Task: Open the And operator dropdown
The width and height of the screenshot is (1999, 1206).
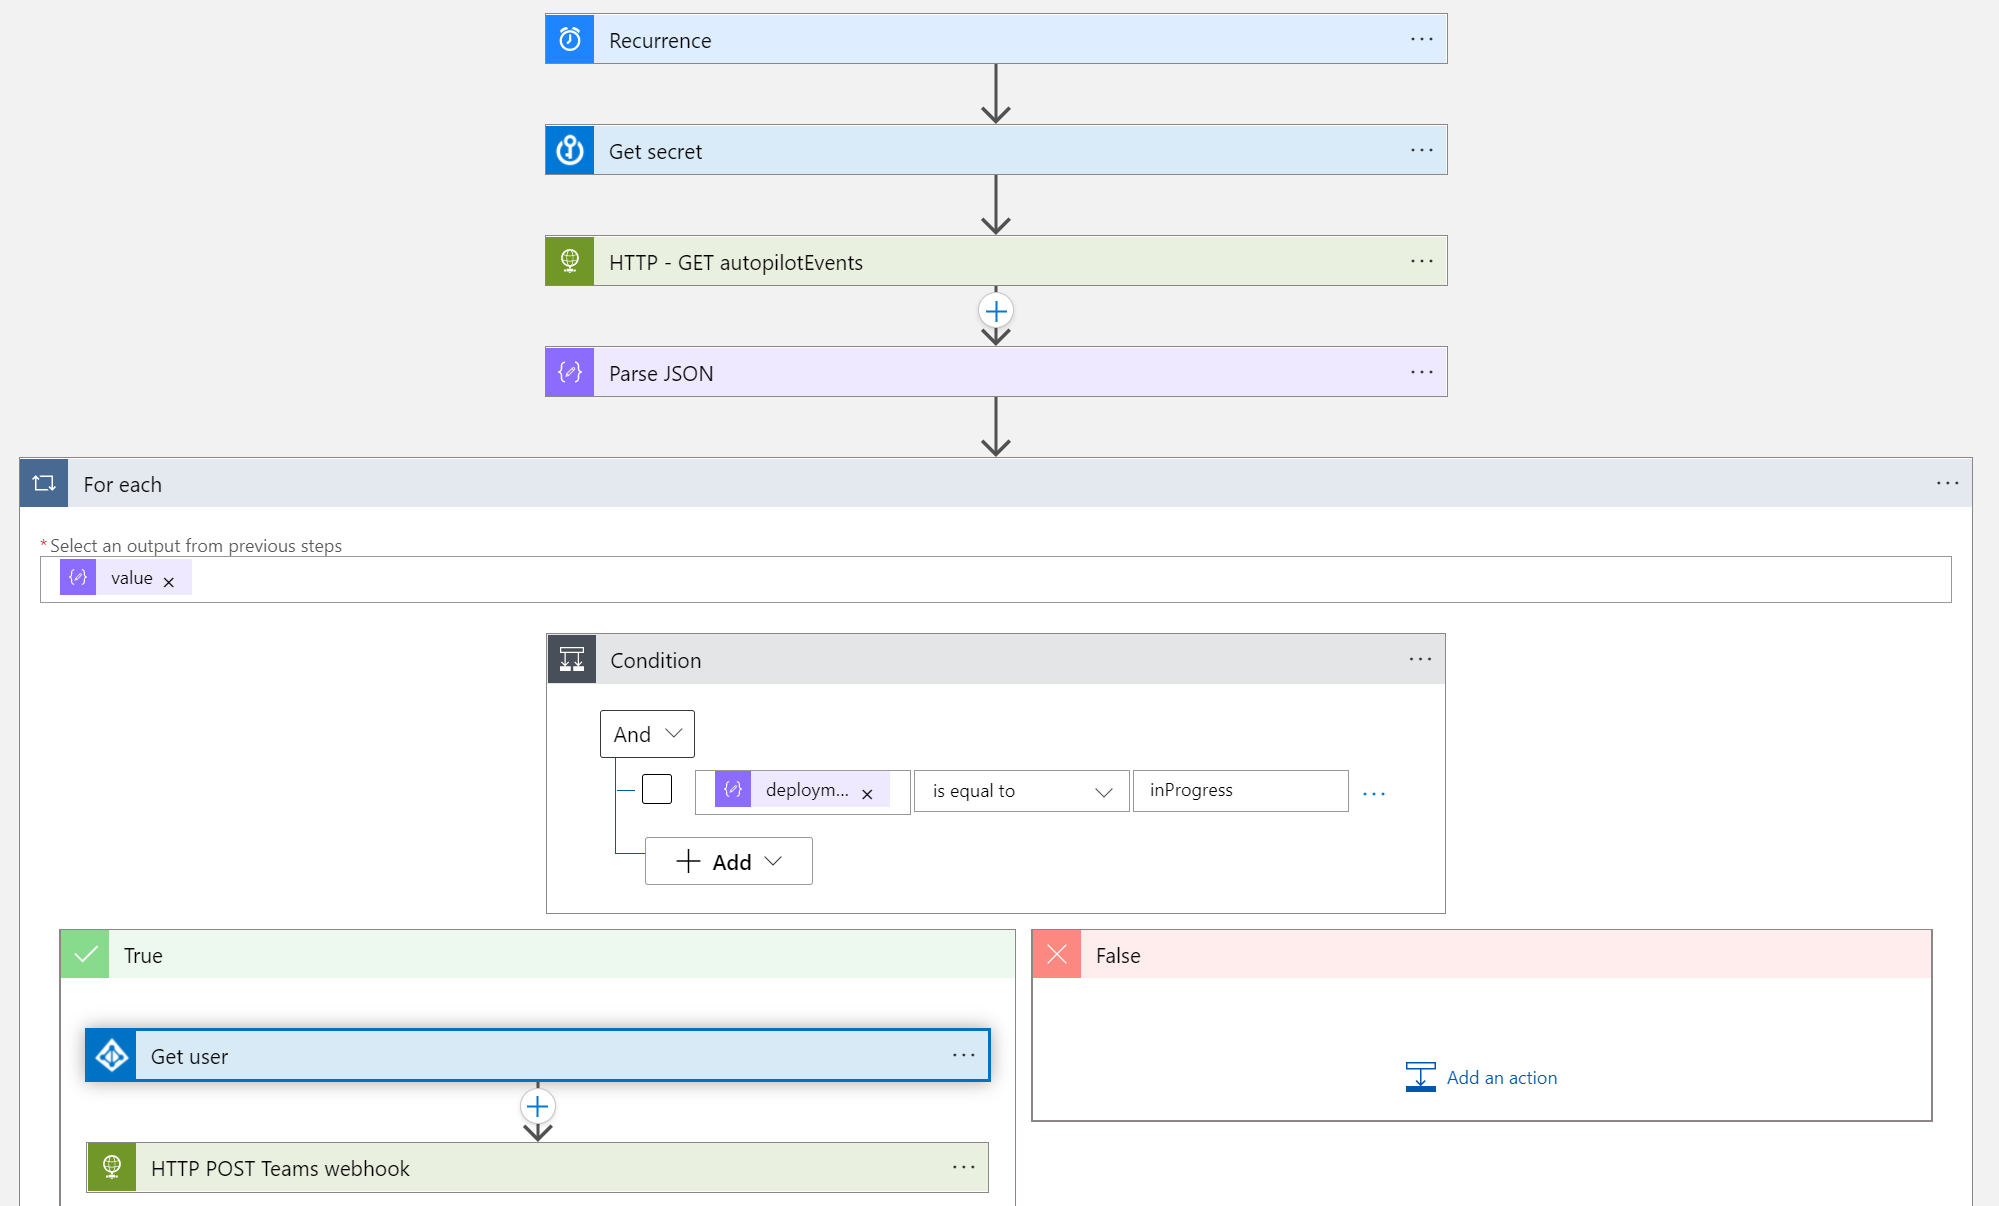Action: tap(647, 734)
